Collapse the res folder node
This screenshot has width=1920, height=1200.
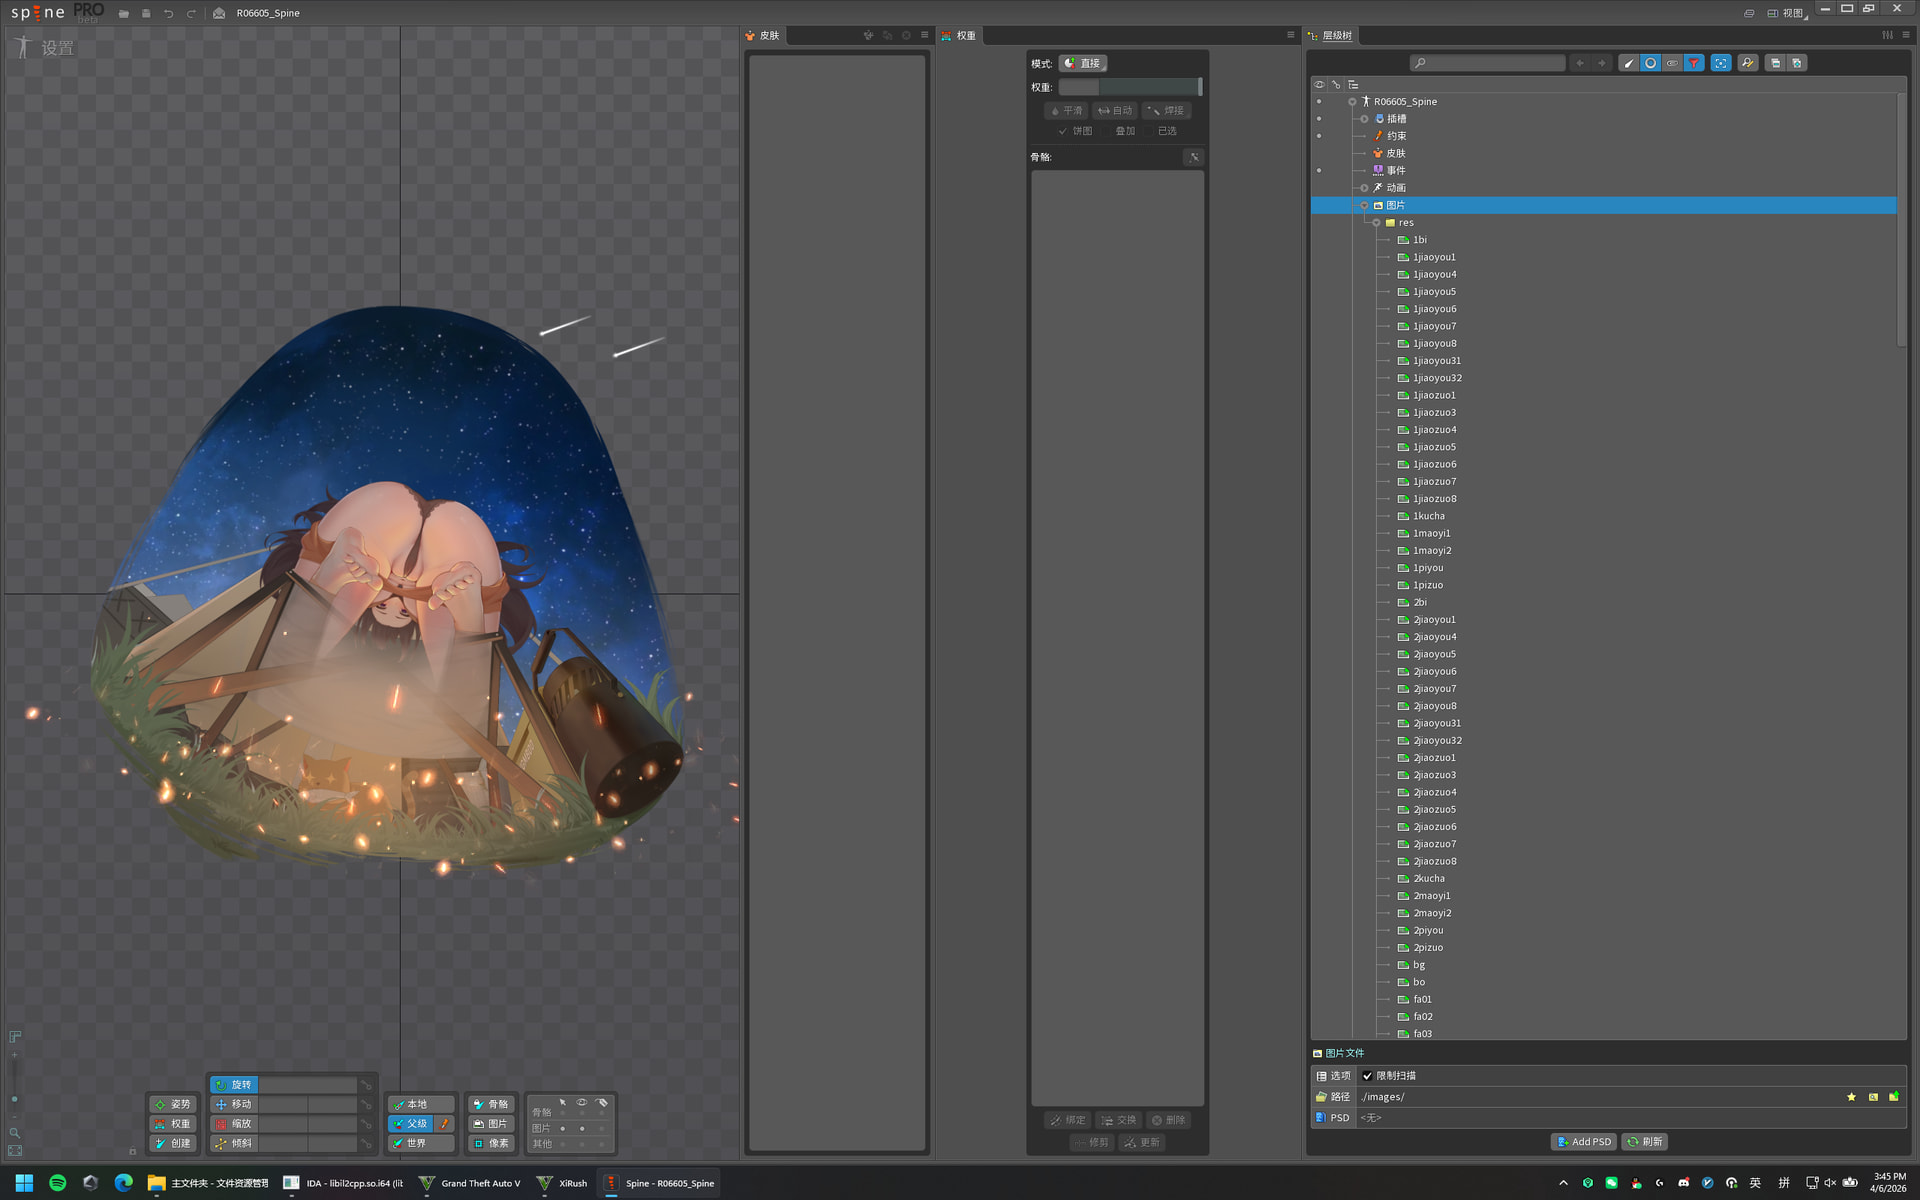(1377, 223)
